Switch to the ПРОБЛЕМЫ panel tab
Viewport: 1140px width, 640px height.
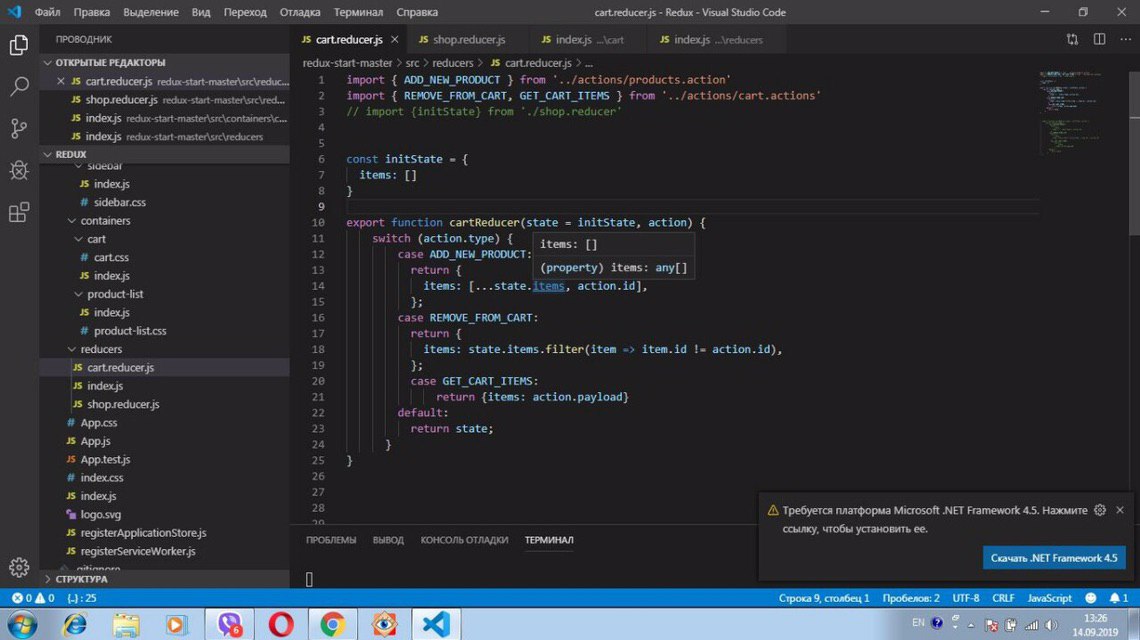331,540
